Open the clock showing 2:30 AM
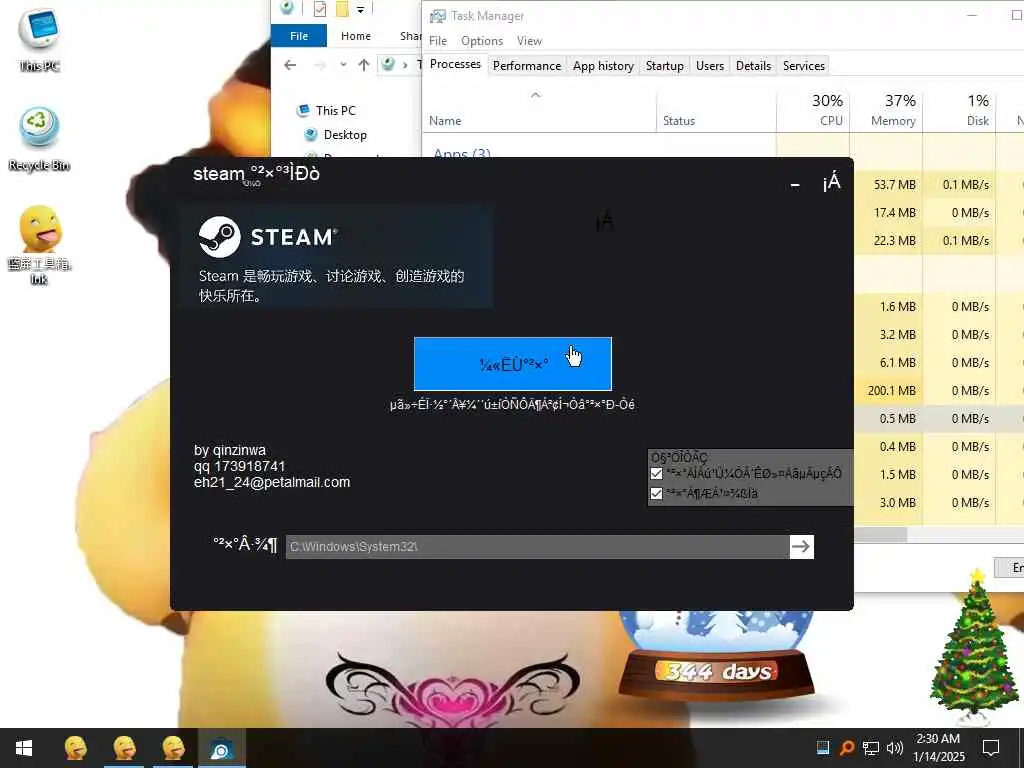 938,748
